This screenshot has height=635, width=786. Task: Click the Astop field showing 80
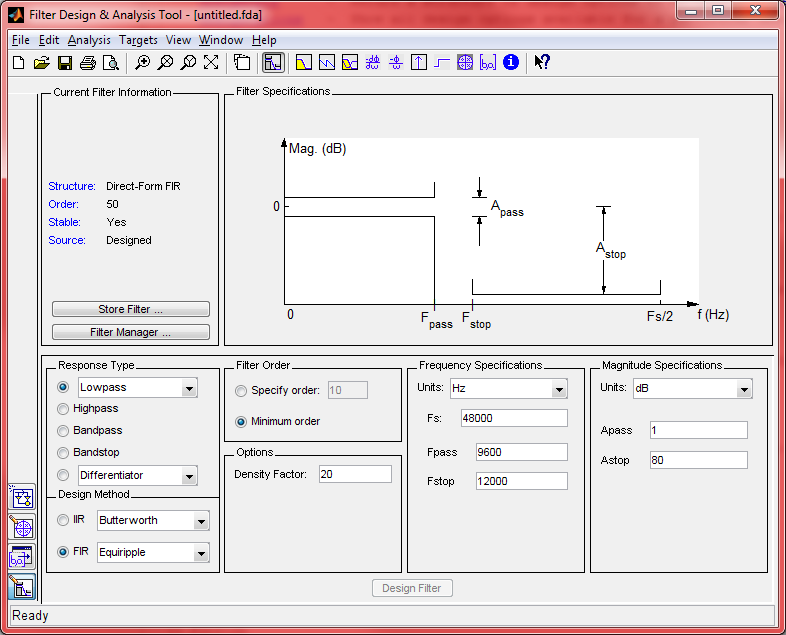[698, 460]
